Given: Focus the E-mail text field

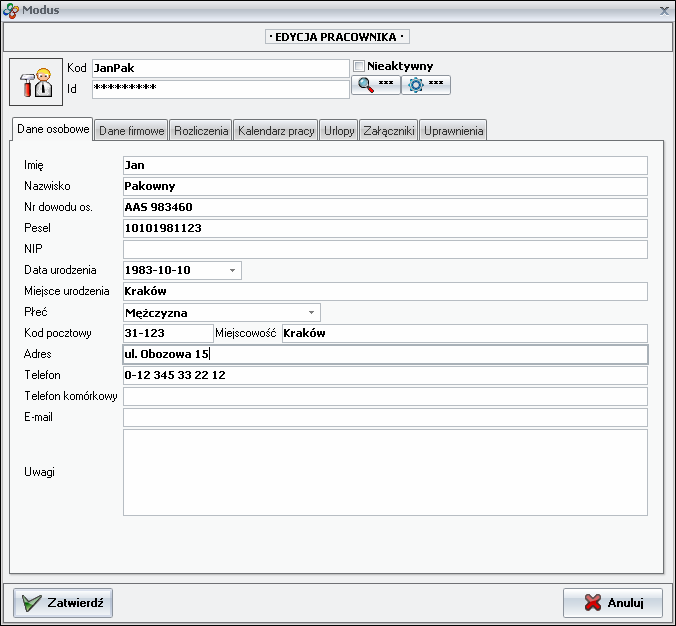Looking at the screenshot, I should tap(385, 417).
